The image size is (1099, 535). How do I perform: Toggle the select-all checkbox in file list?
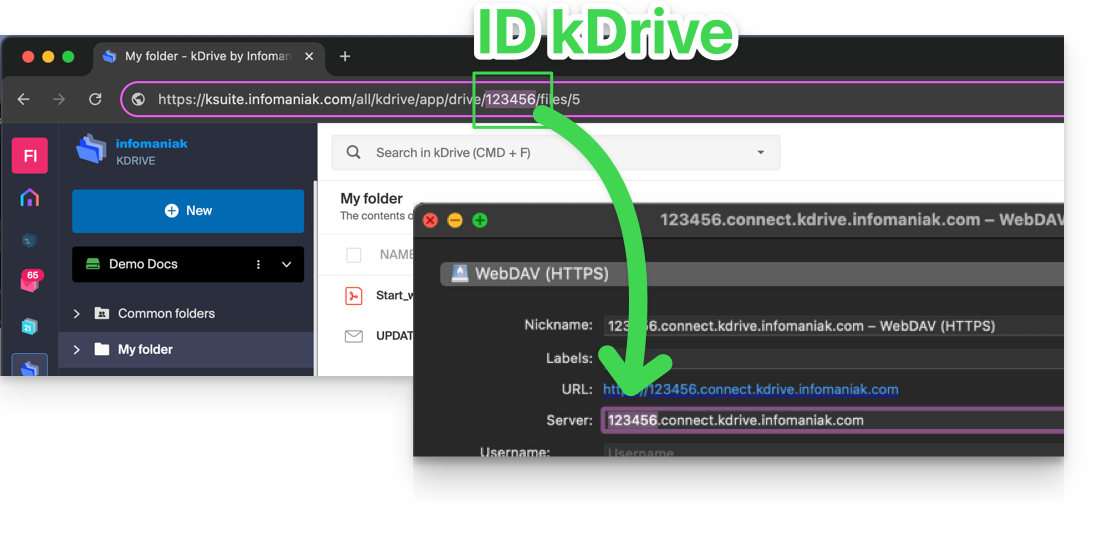(x=354, y=255)
